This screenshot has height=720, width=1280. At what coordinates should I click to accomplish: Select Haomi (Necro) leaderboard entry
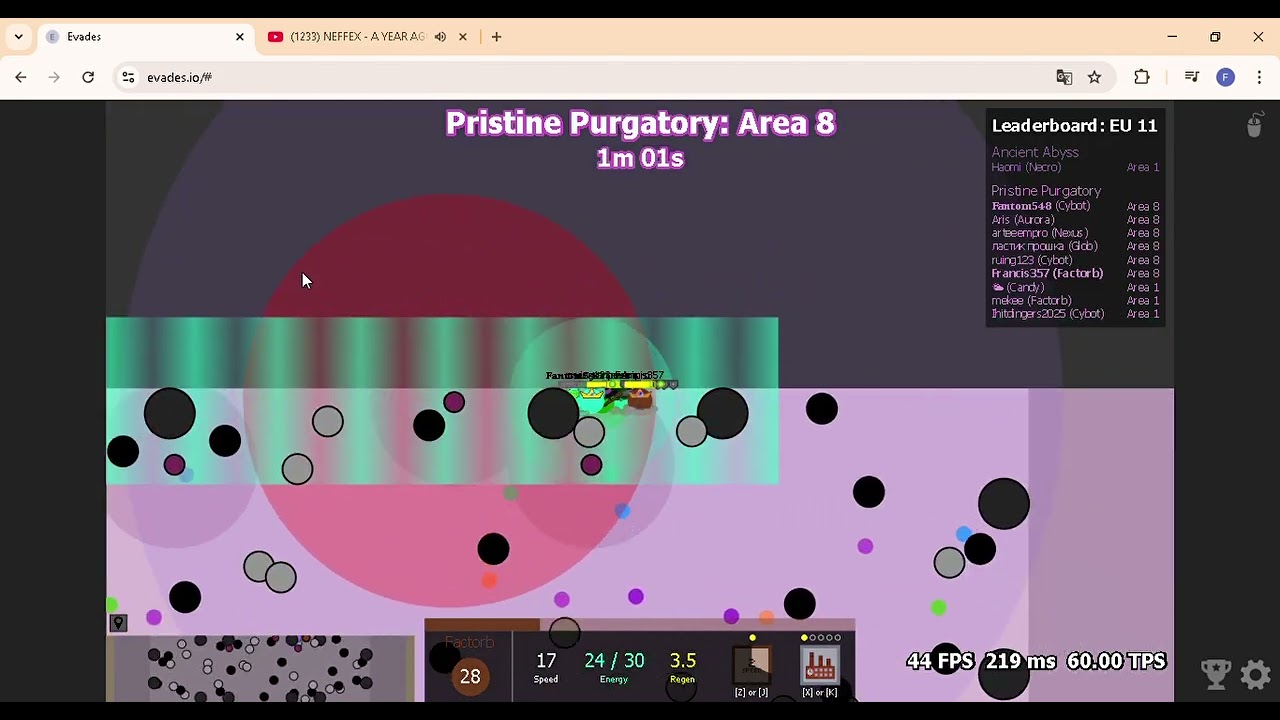pos(1075,167)
